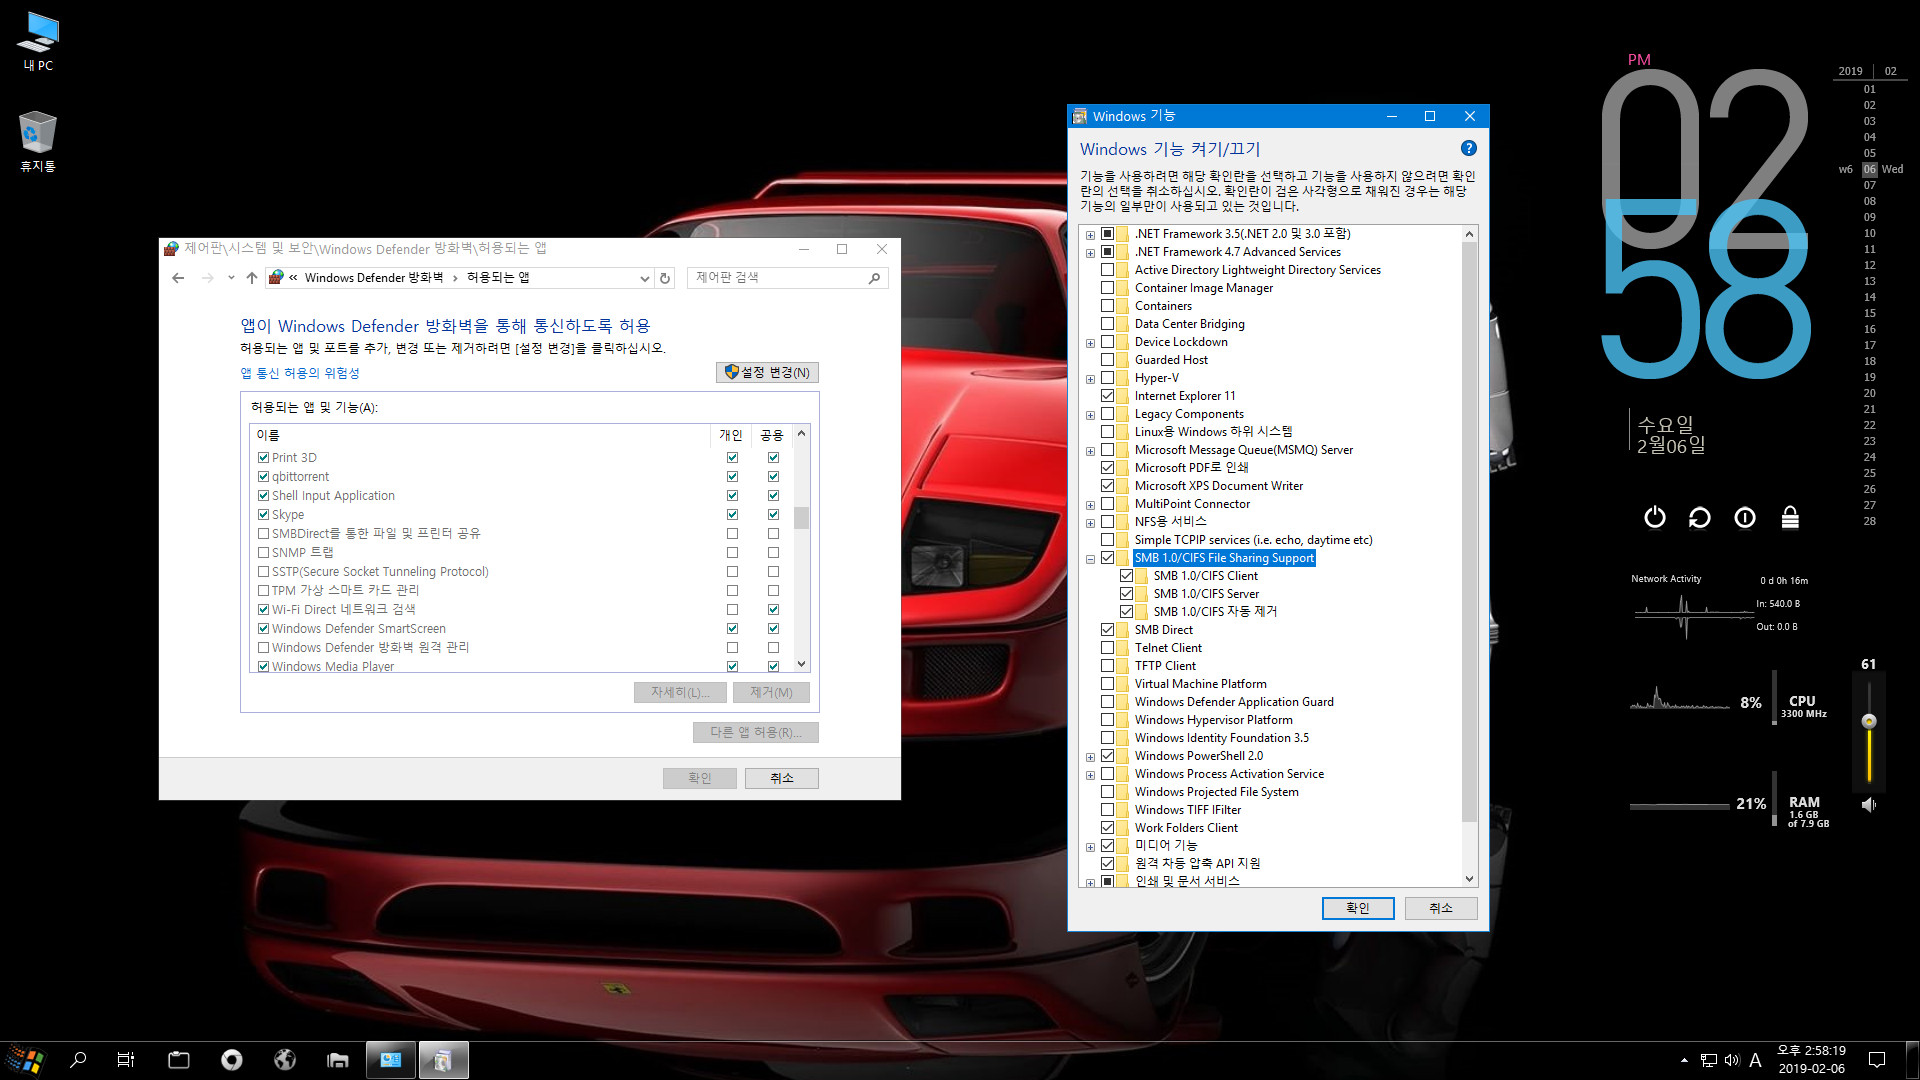Go up one level in firewall window
Viewport: 1920px width, 1080px height.
click(252, 278)
